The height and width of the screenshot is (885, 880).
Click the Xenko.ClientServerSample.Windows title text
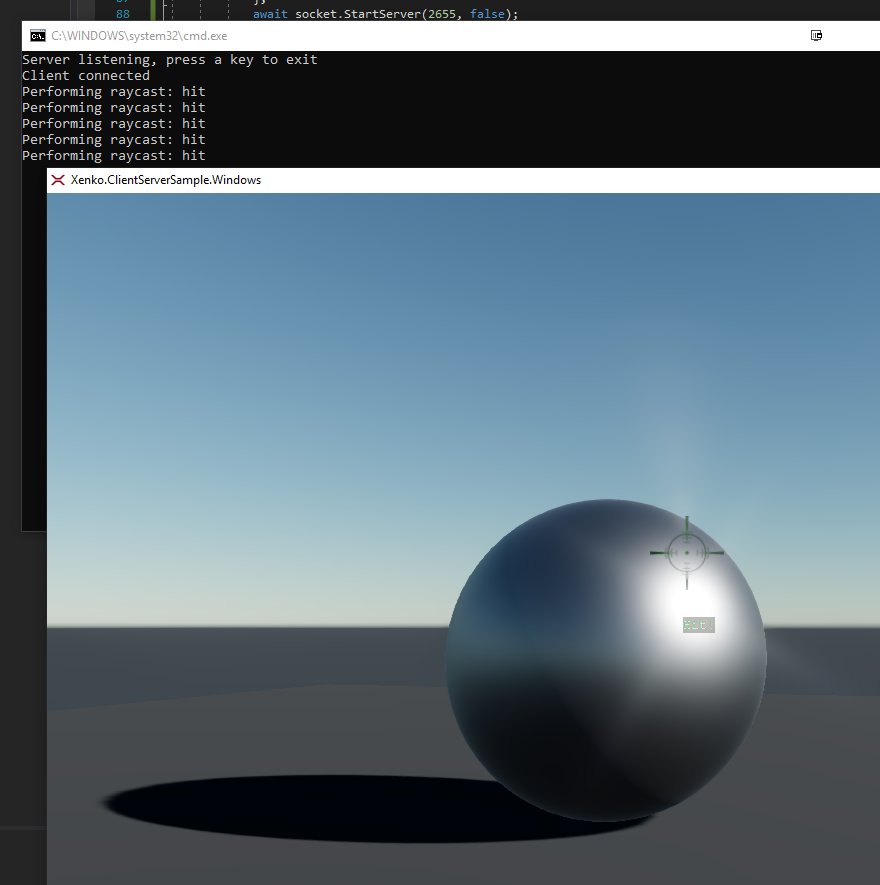pos(165,180)
